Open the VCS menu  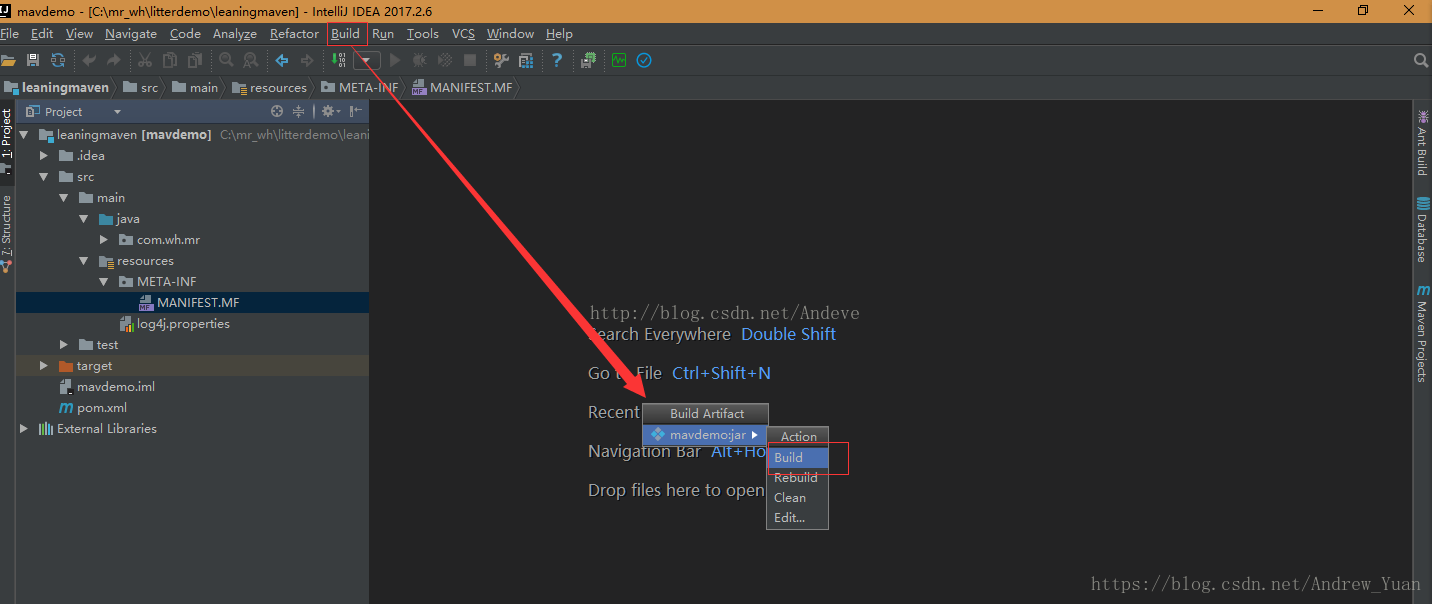click(x=463, y=33)
